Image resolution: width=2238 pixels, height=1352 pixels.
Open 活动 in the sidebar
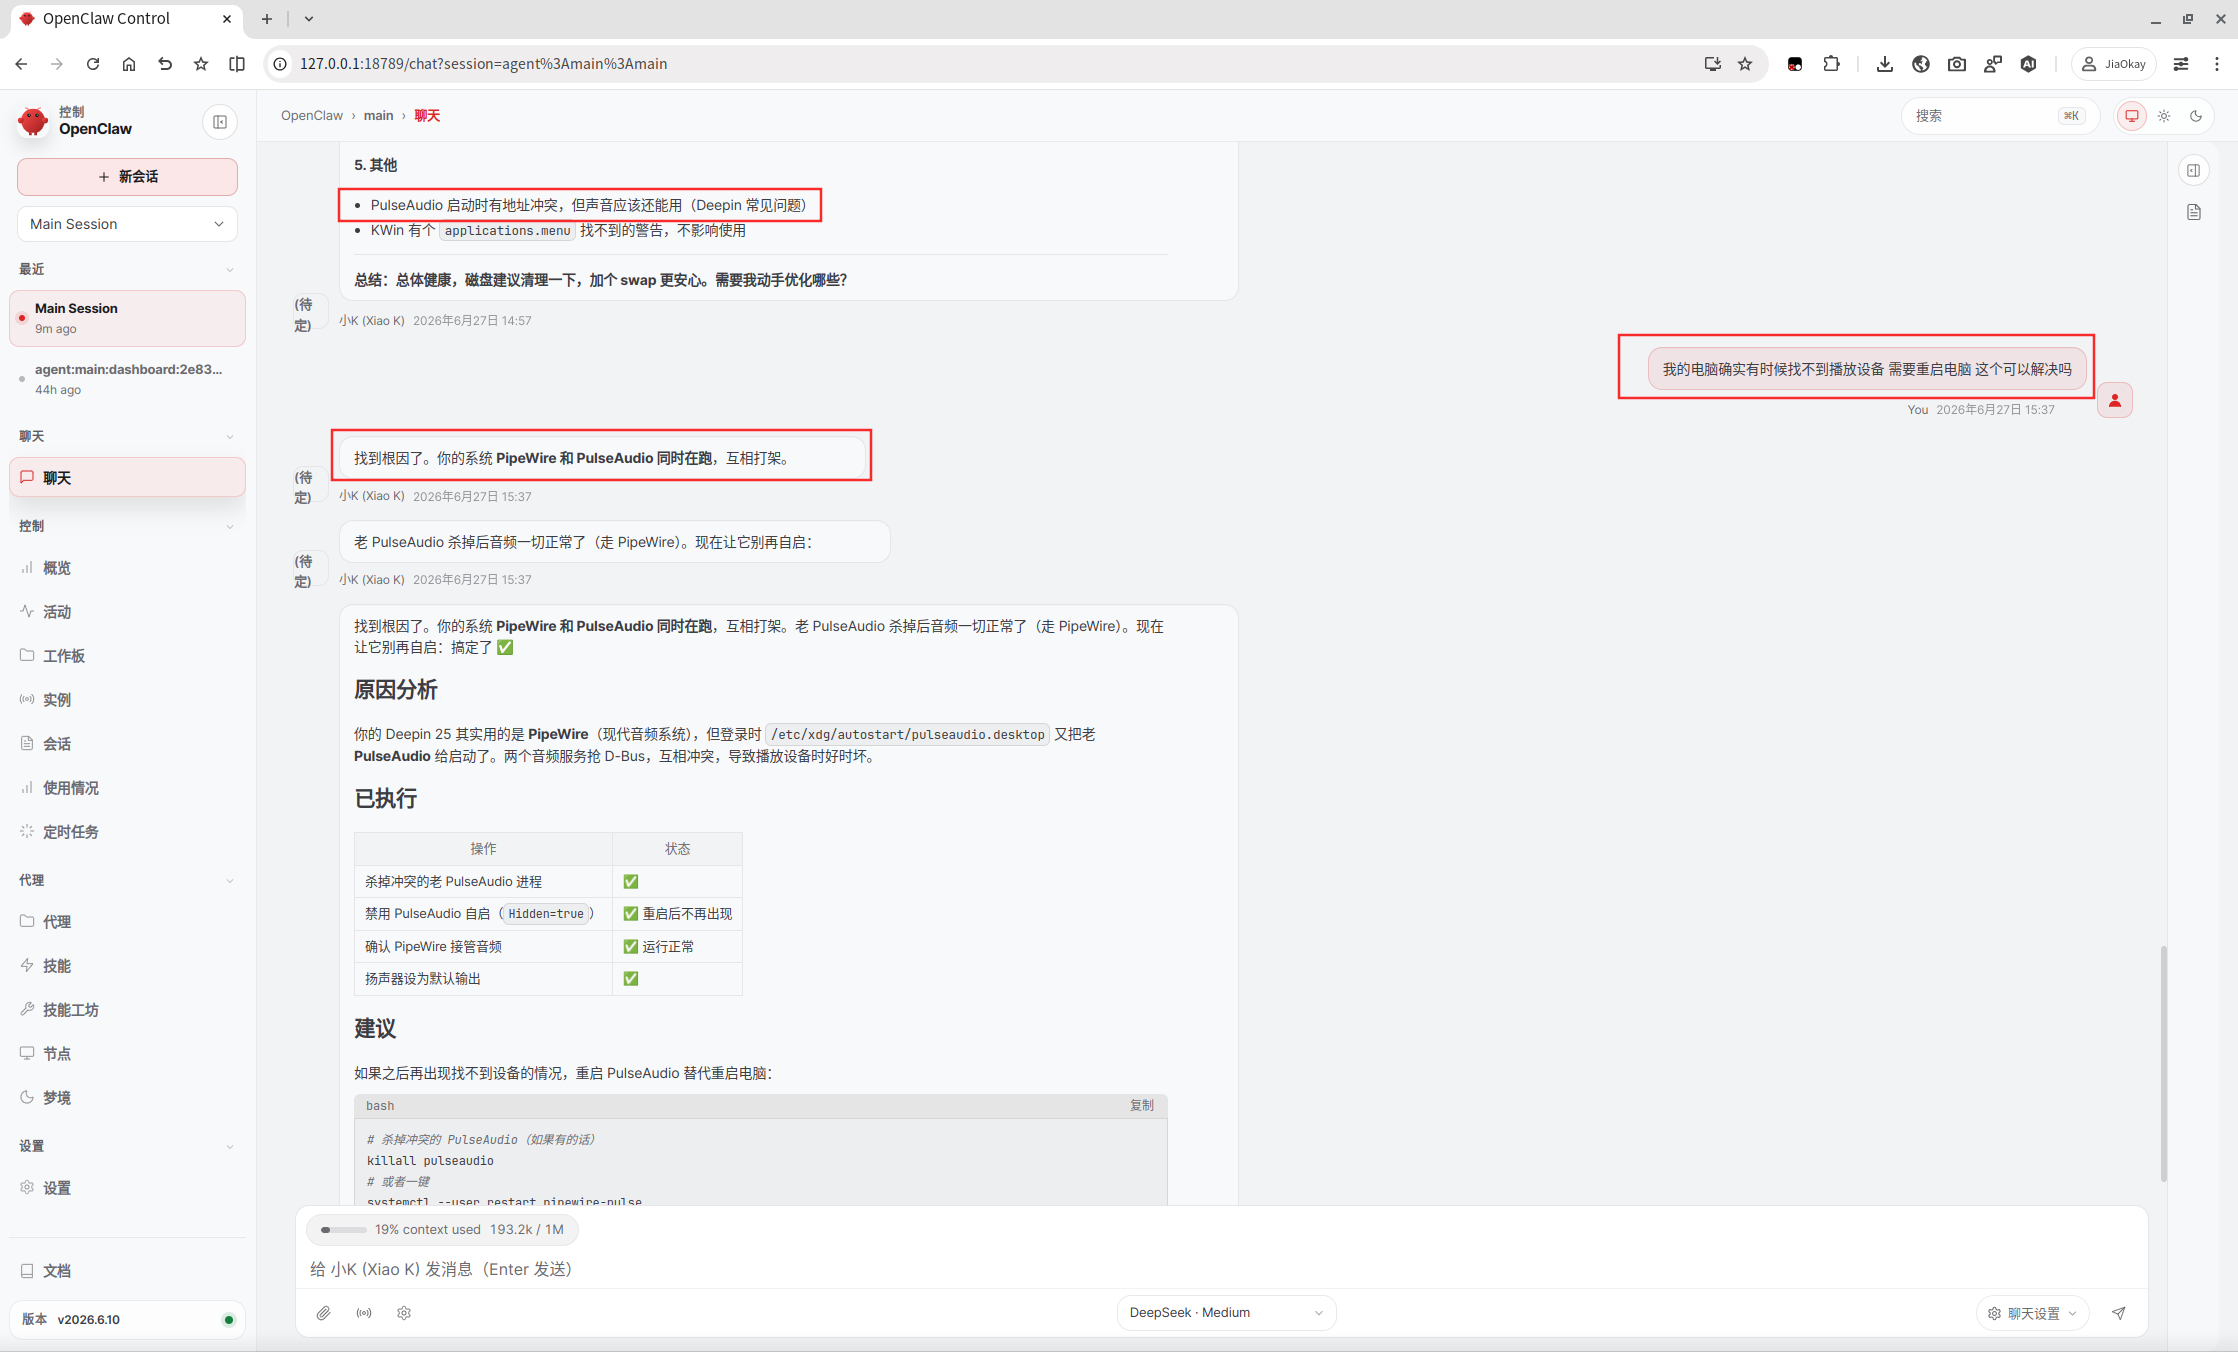pos(127,612)
